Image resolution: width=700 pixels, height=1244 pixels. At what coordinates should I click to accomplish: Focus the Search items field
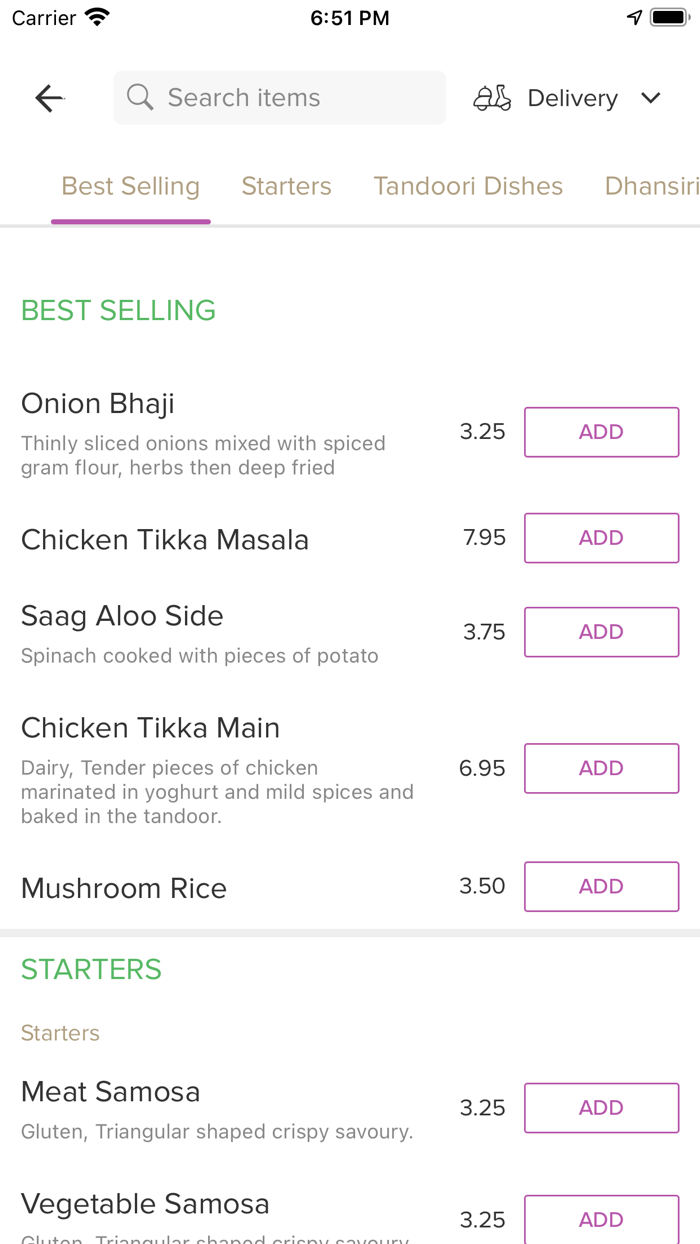coord(290,98)
